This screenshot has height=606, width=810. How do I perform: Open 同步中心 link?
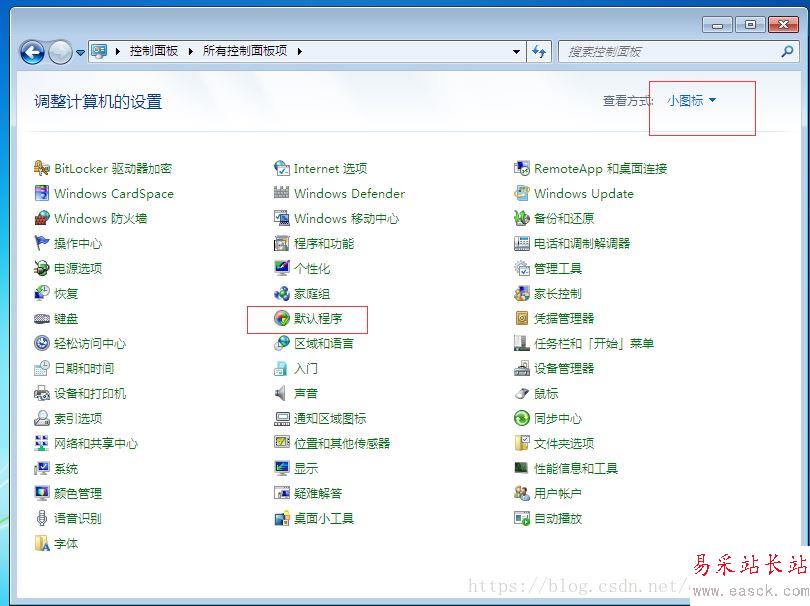click(558, 418)
